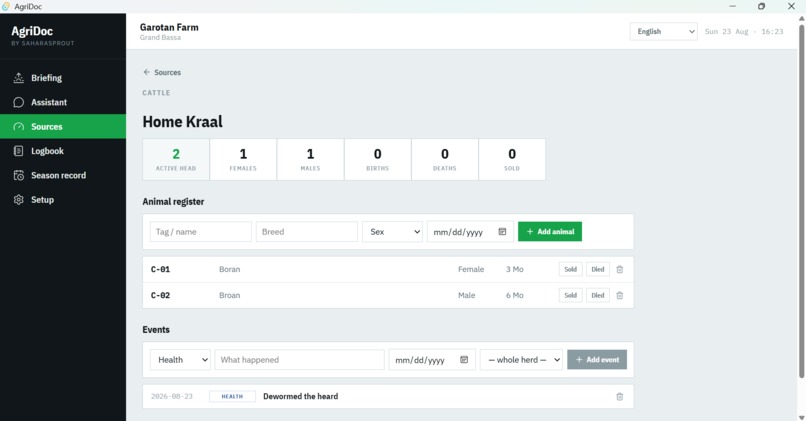Select Sources in the sidebar
806x421 pixels.
pos(63,126)
